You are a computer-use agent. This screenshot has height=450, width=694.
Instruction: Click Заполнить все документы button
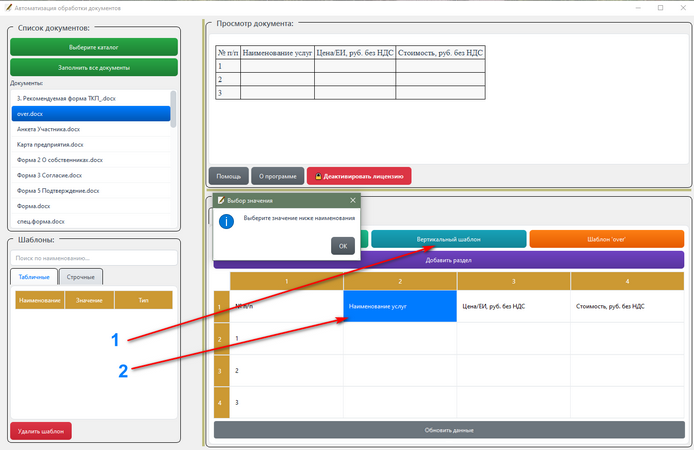[94, 68]
